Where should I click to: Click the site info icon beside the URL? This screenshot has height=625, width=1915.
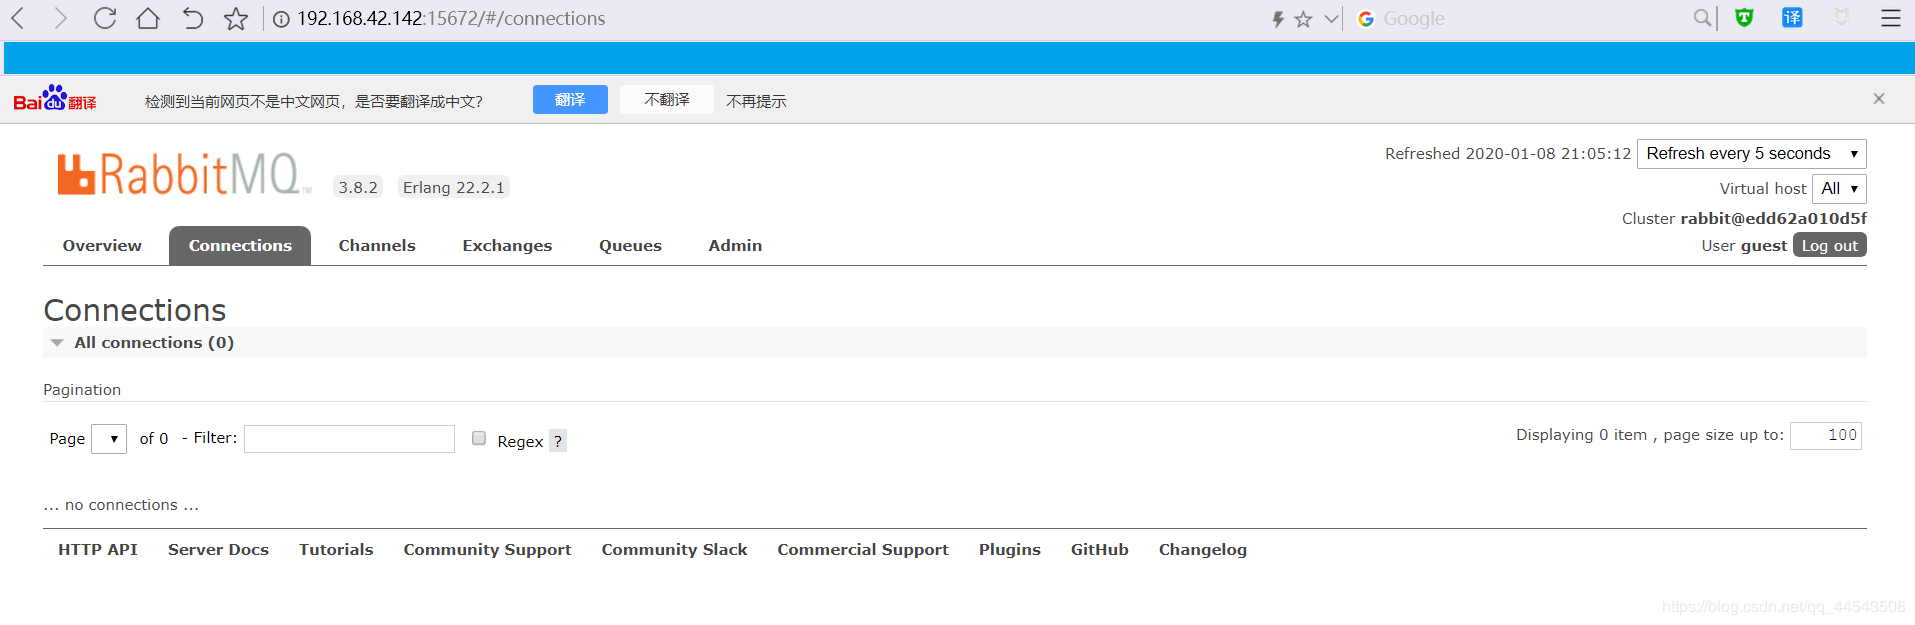(282, 19)
